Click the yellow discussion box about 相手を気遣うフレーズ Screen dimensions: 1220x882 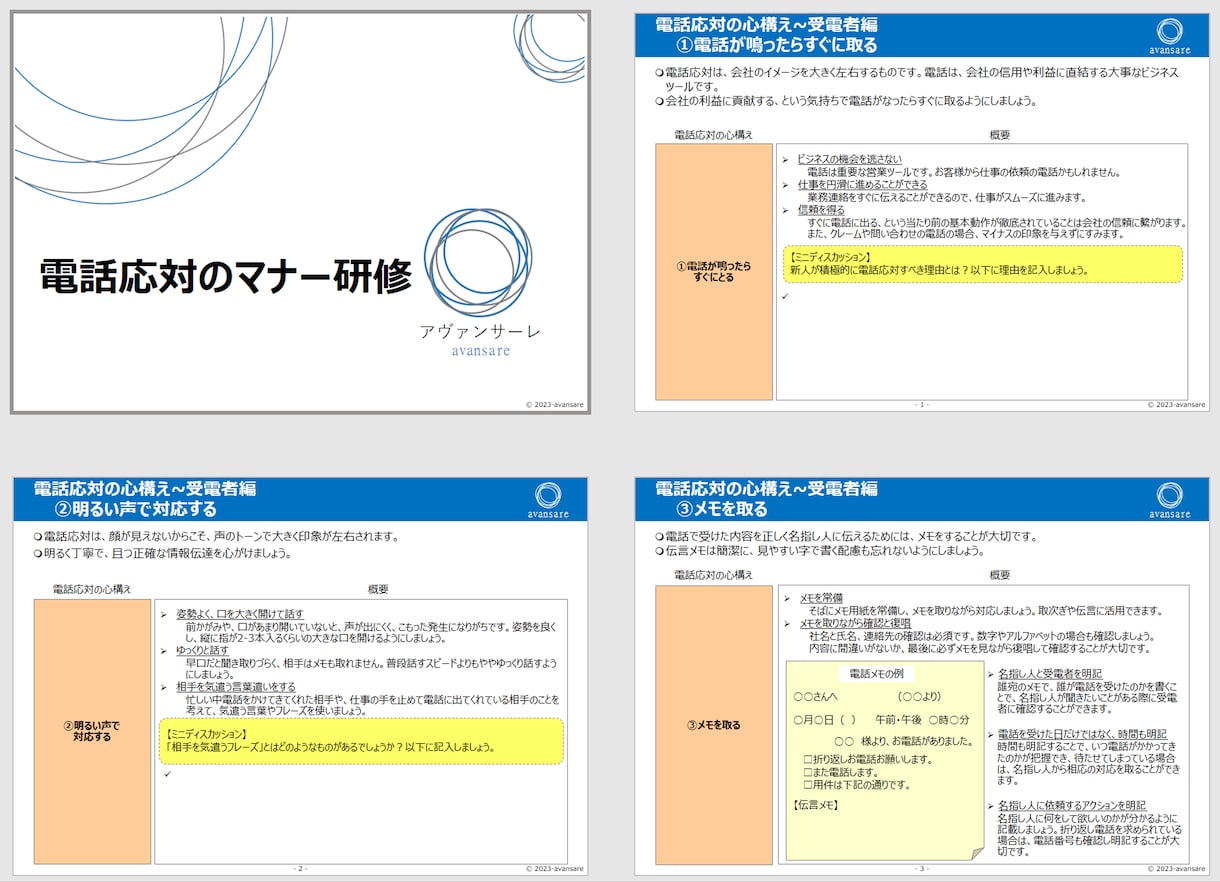(x=361, y=741)
